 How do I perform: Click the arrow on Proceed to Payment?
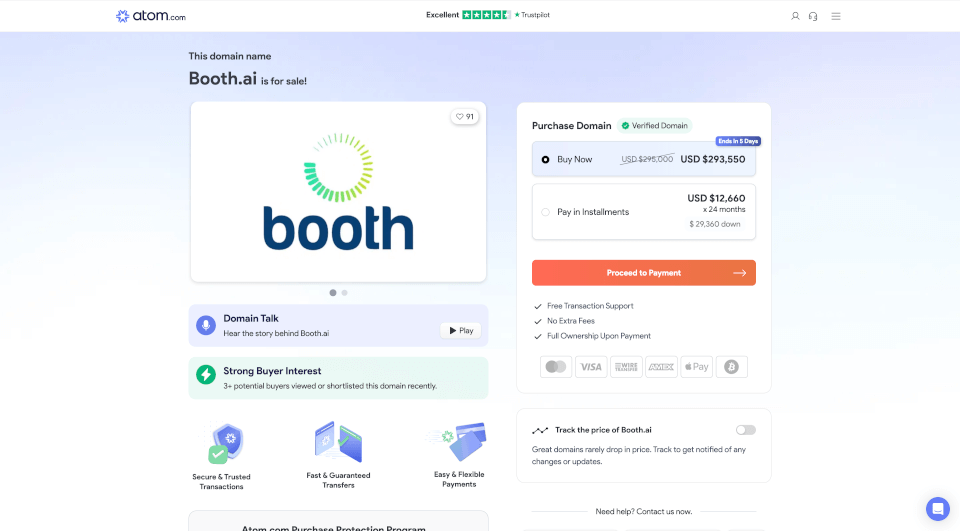[x=740, y=273]
